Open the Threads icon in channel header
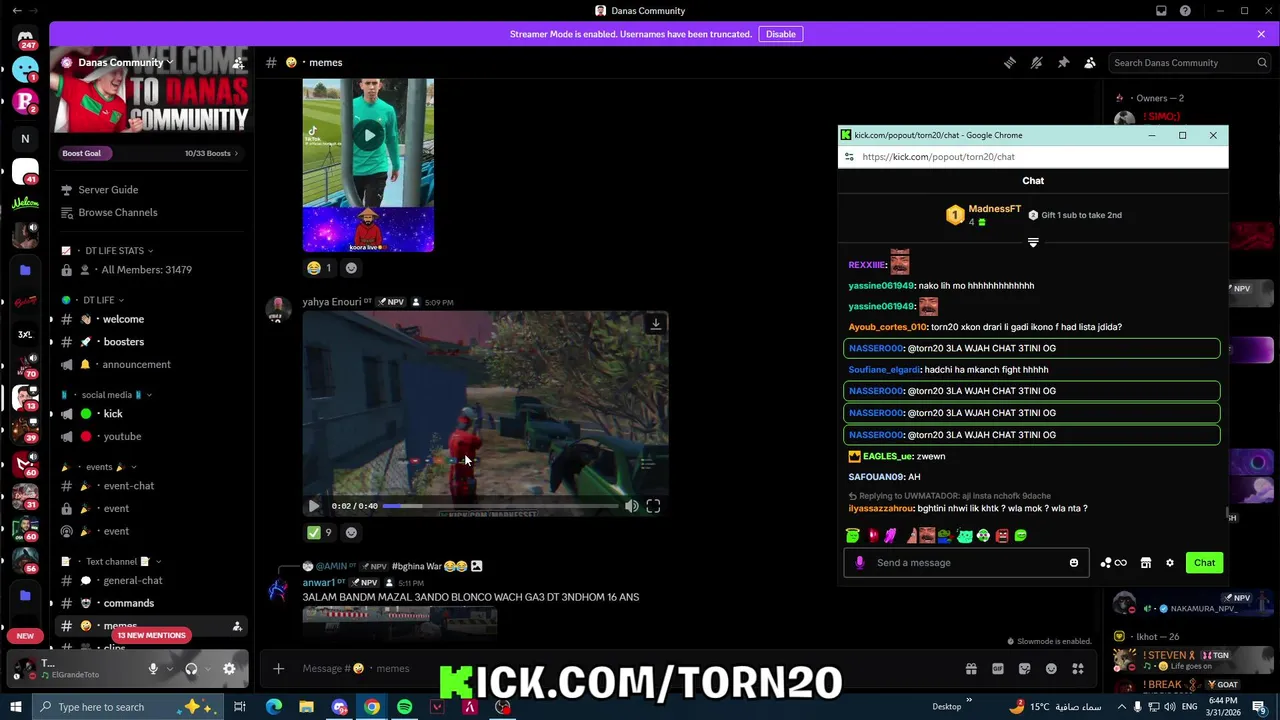This screenshot has width=1280, height=720. [x=1010, y=62]
